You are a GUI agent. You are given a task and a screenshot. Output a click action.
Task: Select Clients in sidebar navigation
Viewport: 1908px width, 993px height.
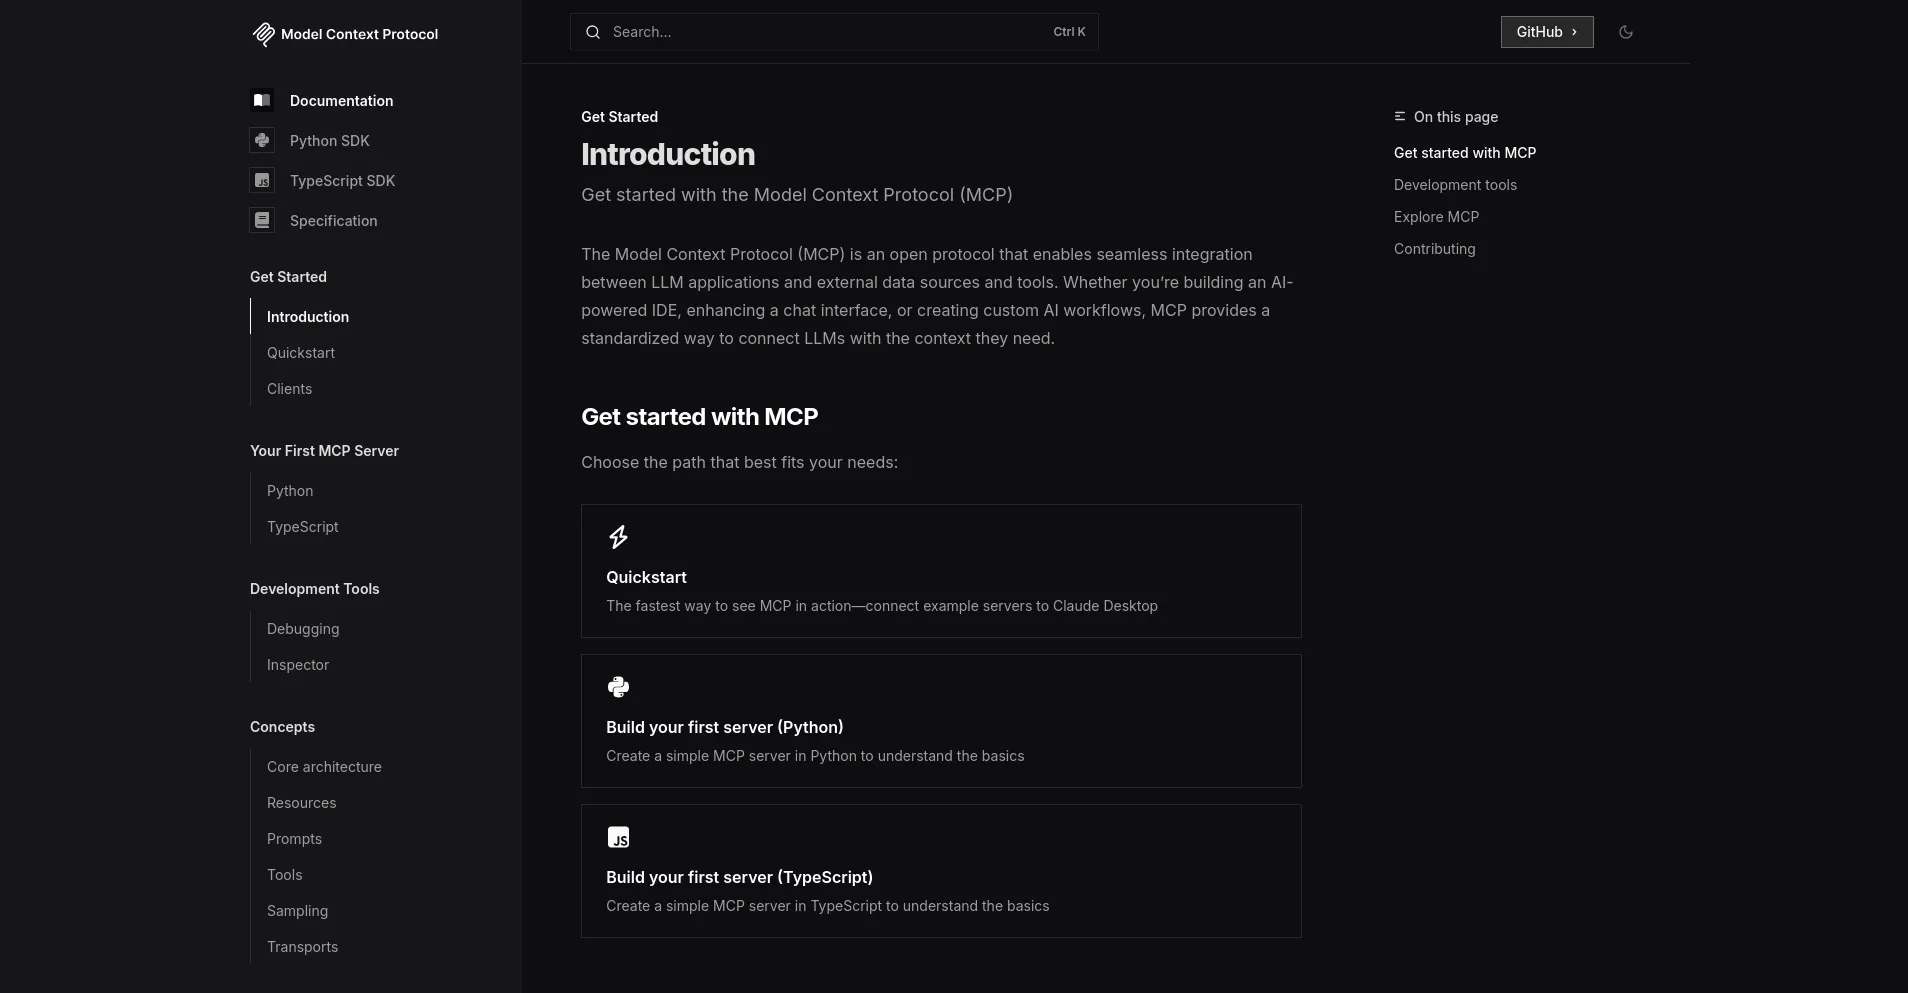pos(289,389)
